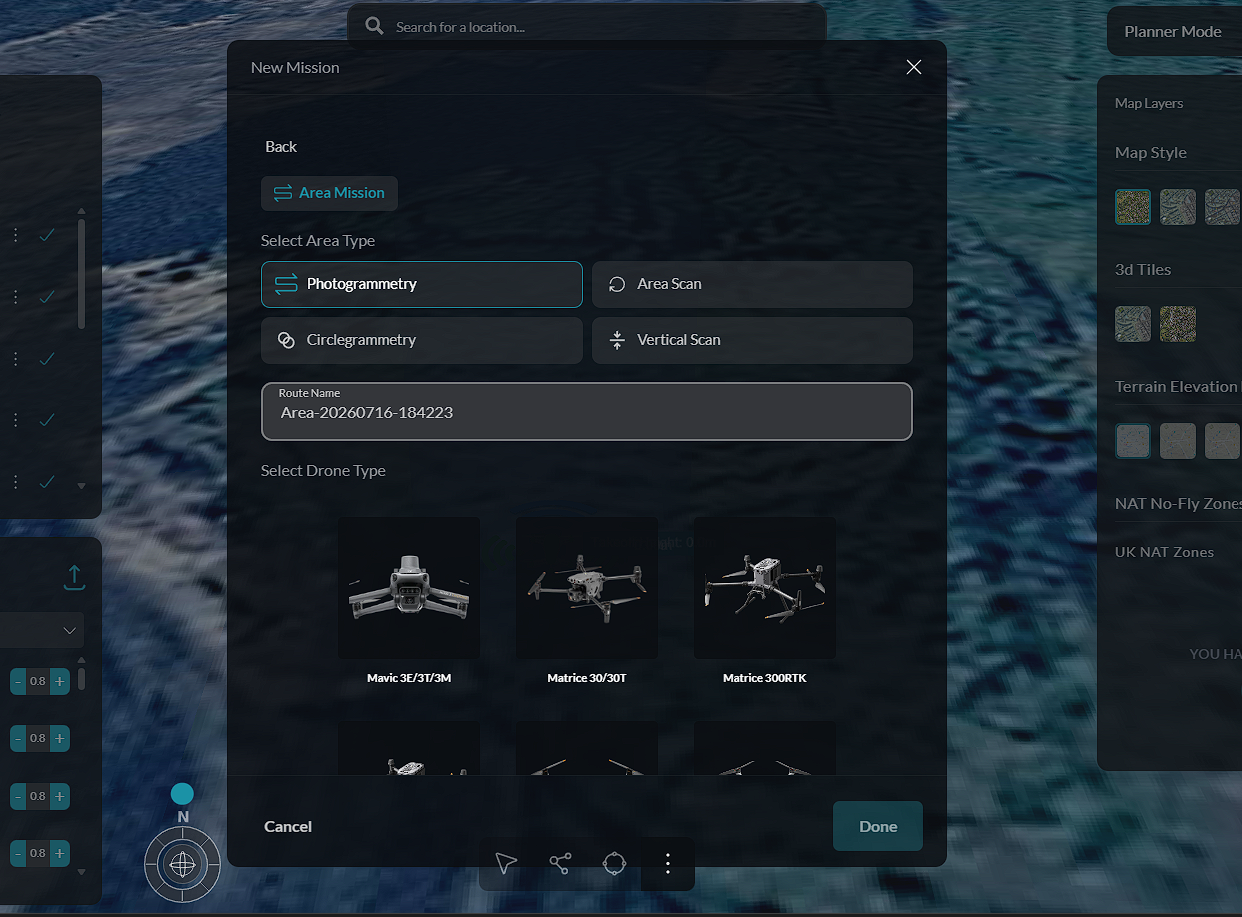Viewport: 1242px width, 917px height.
Task: Click the scrollbar beside the checkmark rows
Action: (x=81, y=273)
